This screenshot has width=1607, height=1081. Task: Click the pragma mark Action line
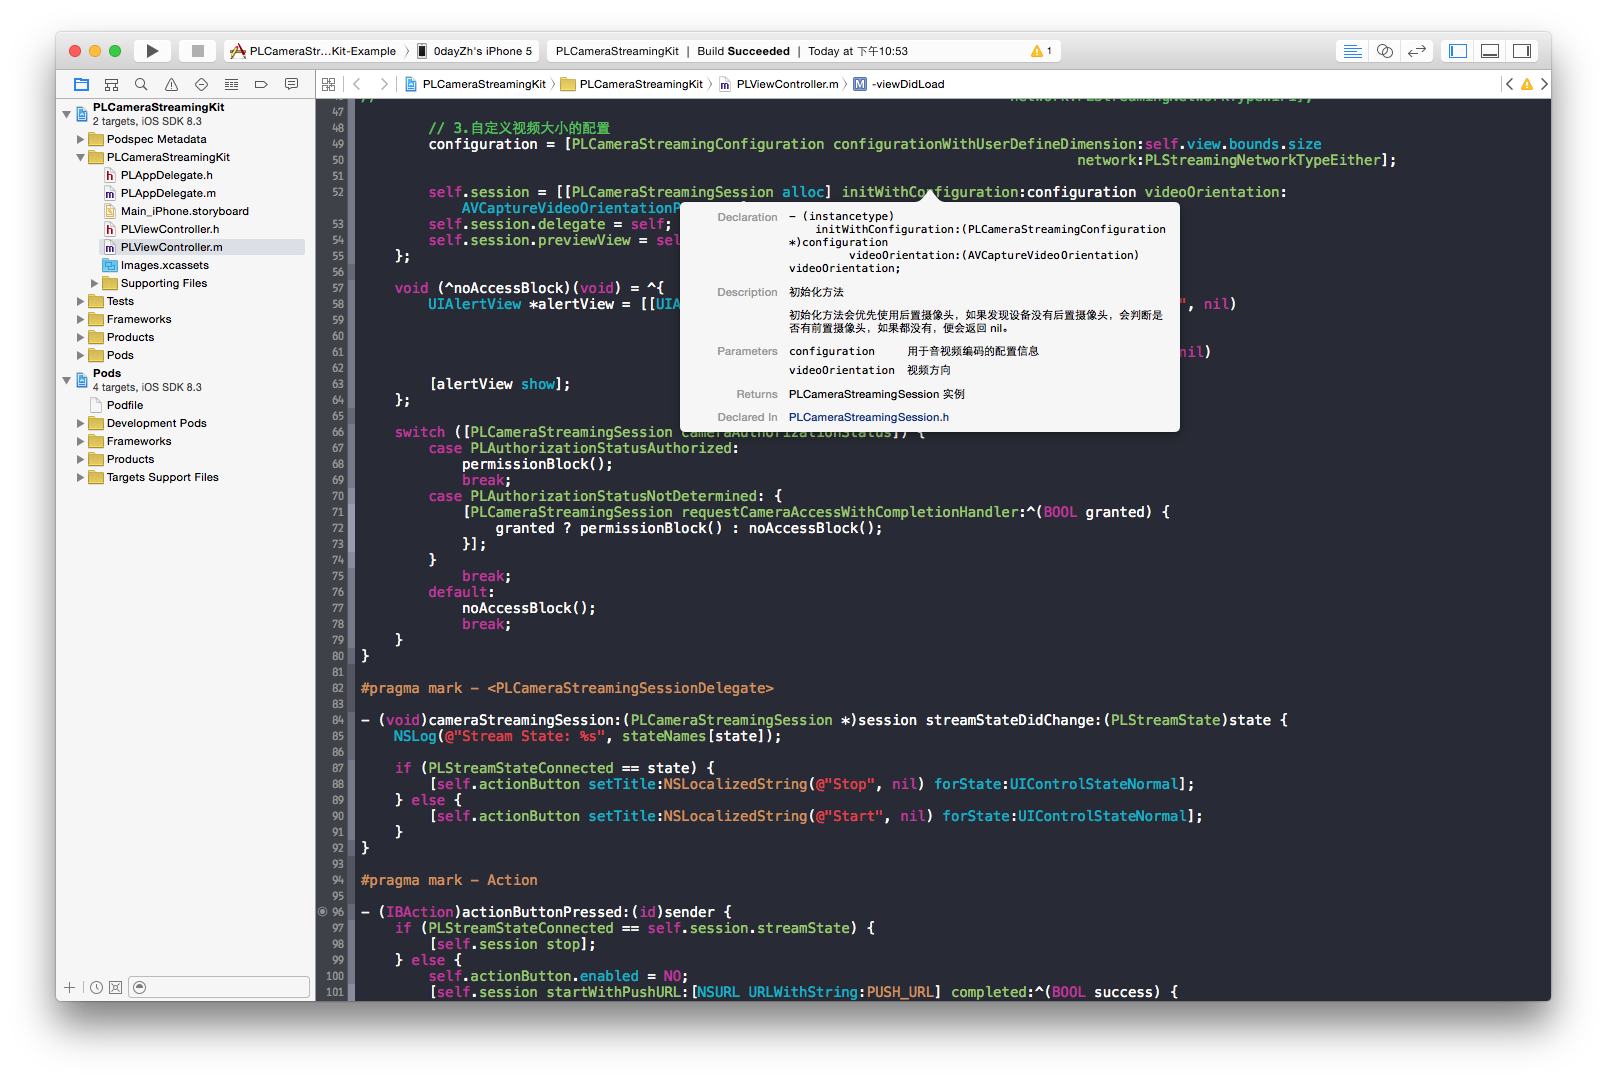(x=449, y=880)
